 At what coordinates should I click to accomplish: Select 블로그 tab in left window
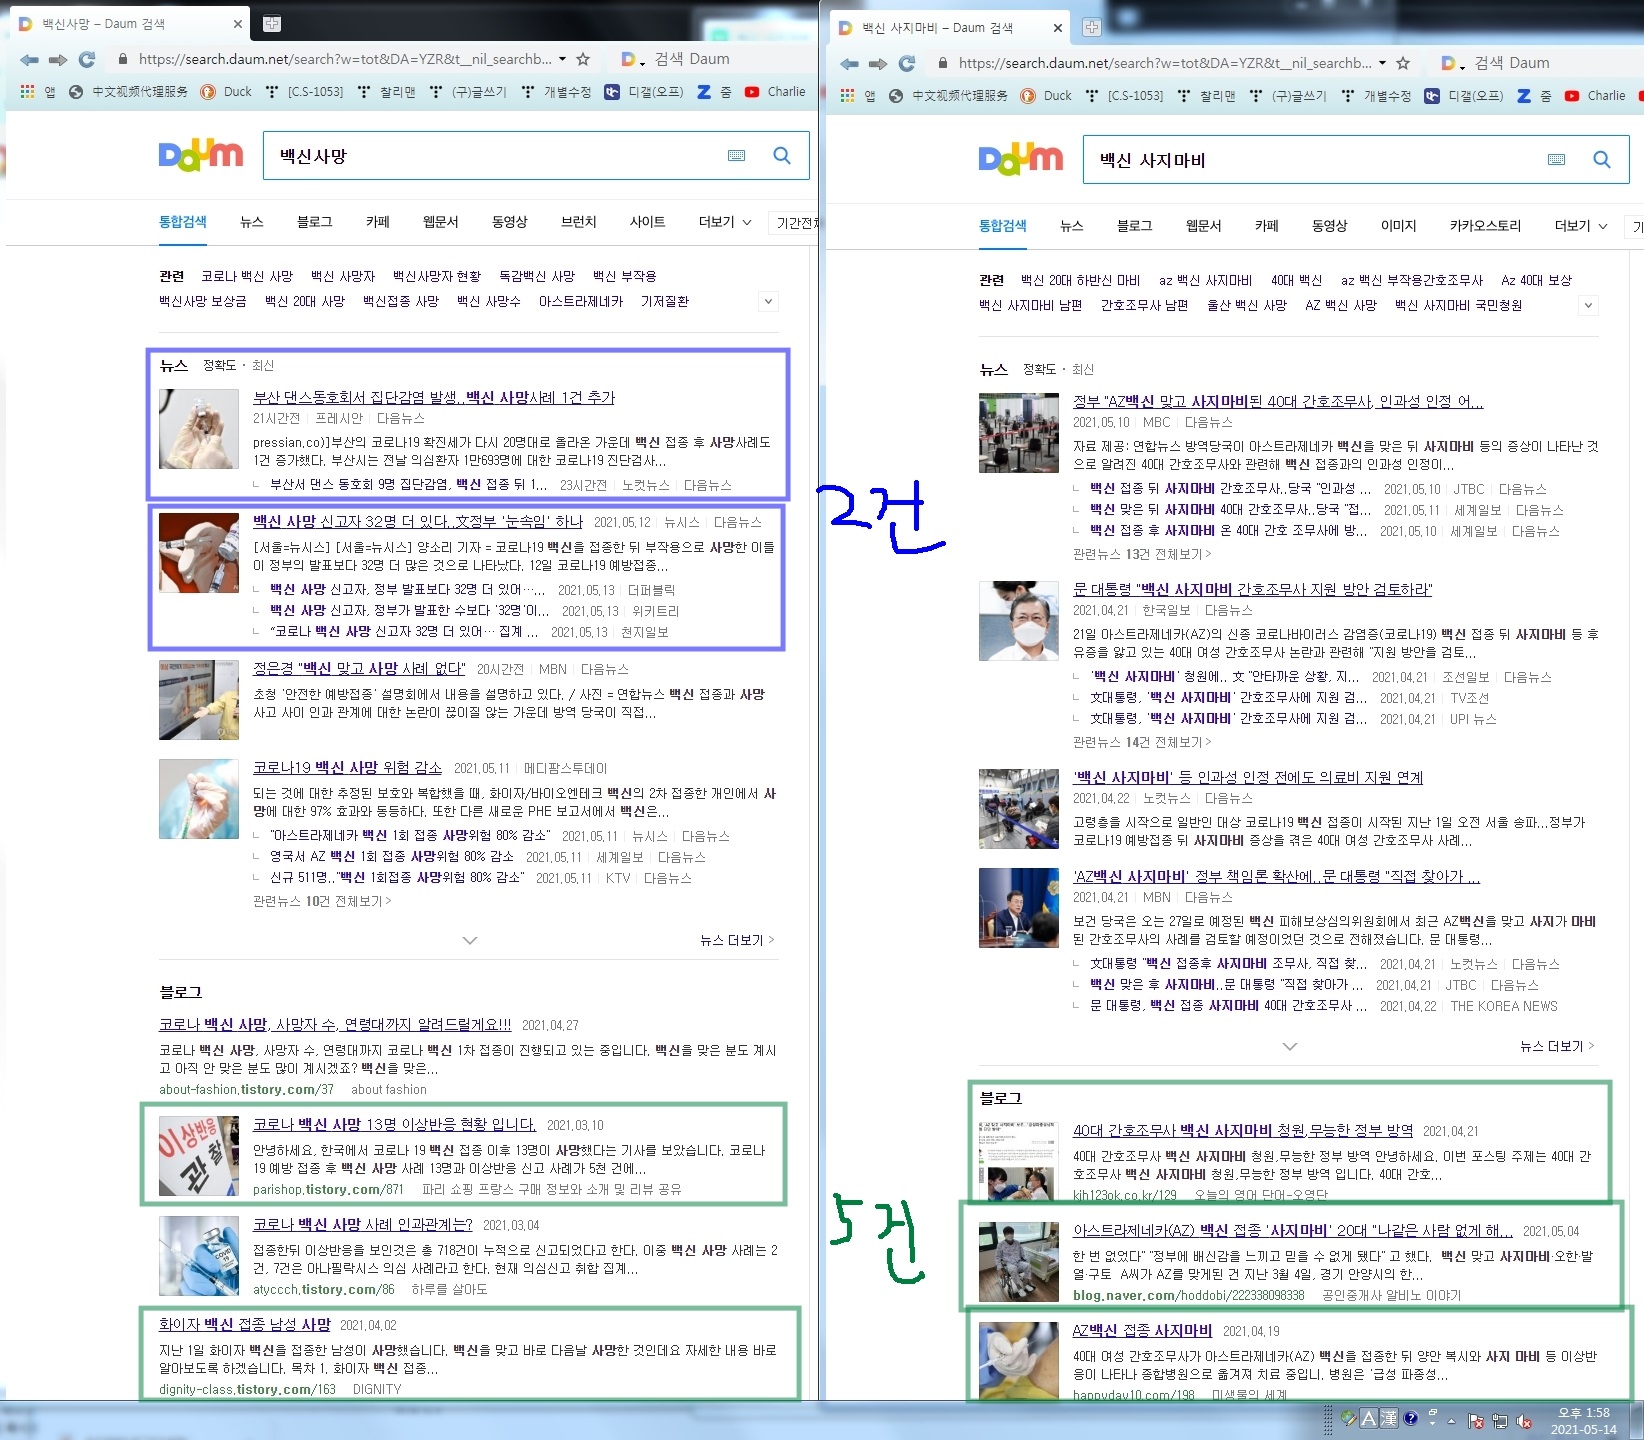[x=314, y=222]
